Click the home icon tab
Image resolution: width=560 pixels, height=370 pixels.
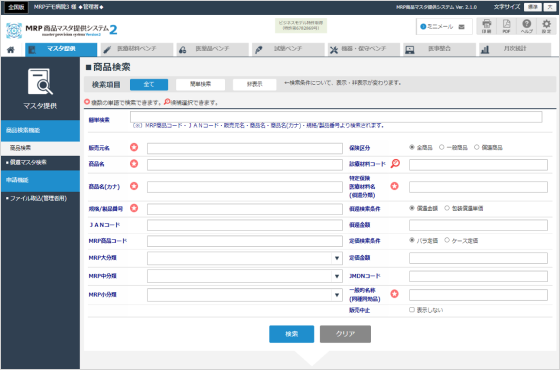pos(11,50)
